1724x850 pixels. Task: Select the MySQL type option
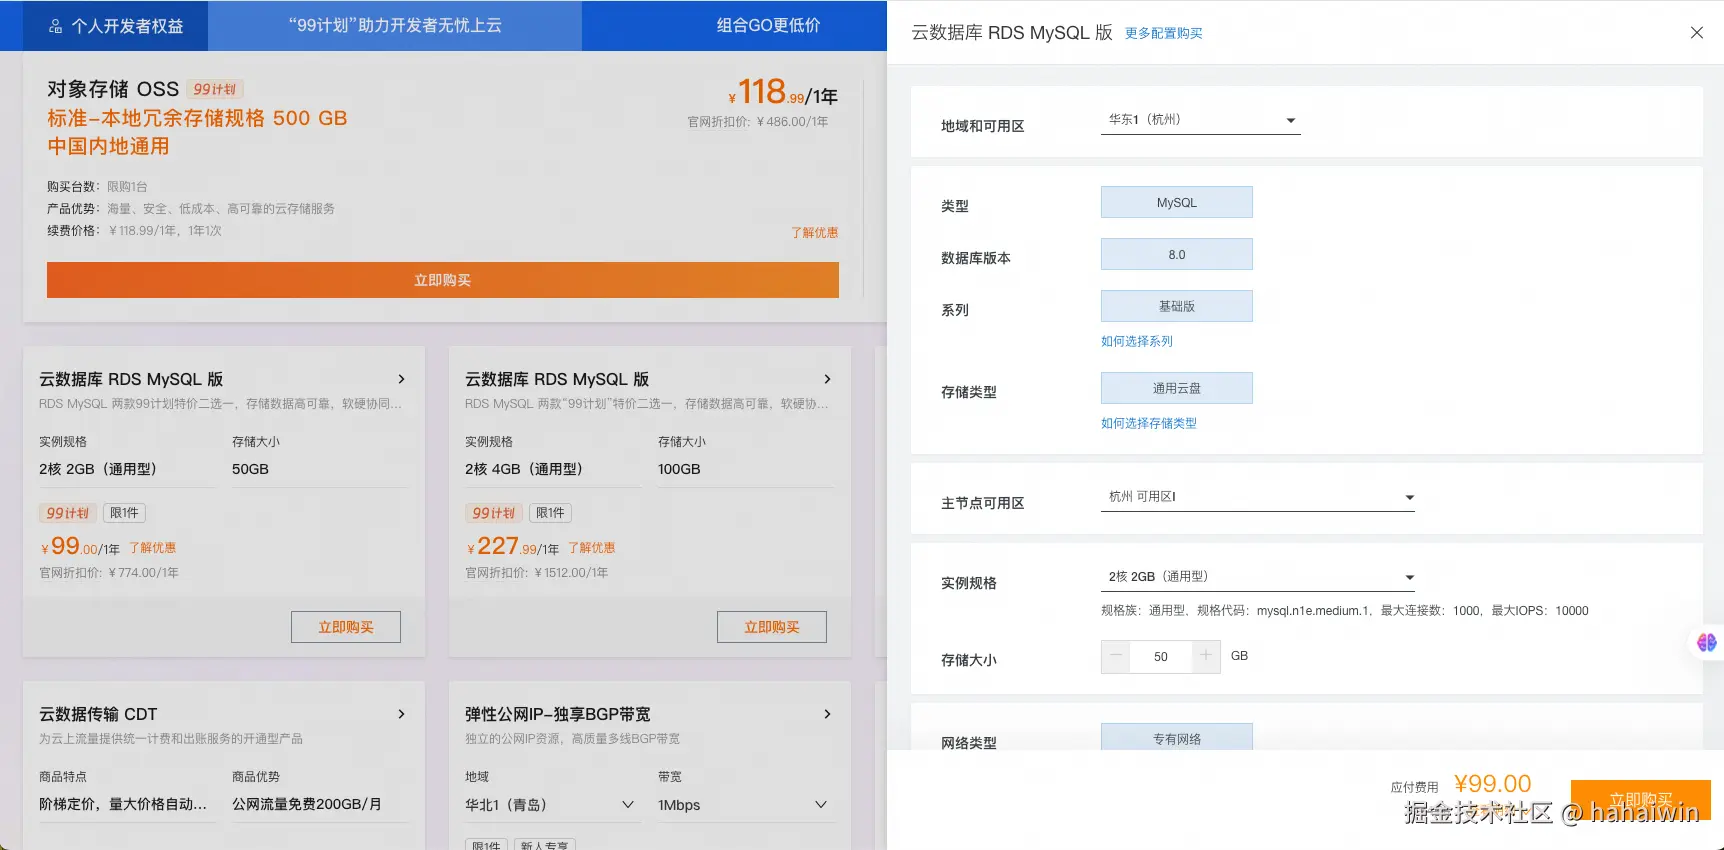click(x=1177, y=202)
